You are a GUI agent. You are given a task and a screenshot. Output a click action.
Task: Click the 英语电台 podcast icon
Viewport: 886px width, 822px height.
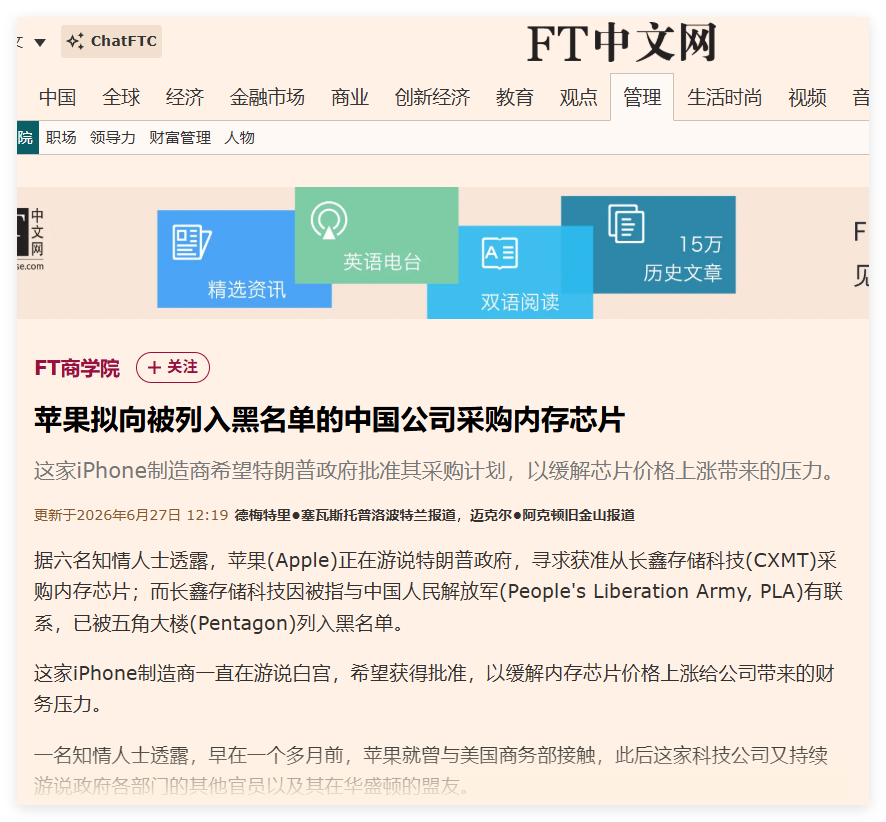[329, 220]
